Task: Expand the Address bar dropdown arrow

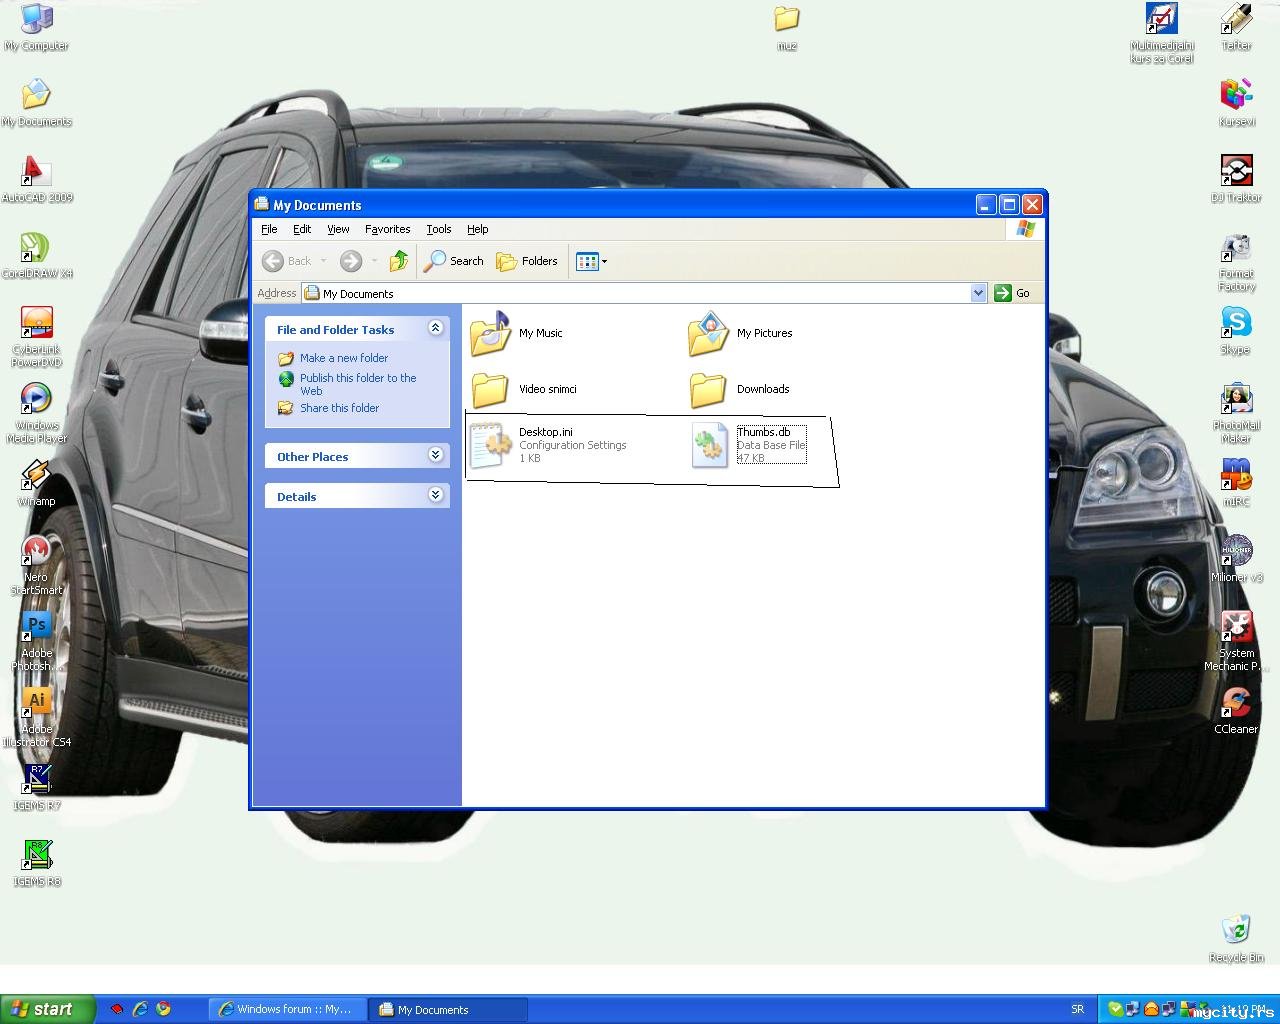Action: (978, 293)
